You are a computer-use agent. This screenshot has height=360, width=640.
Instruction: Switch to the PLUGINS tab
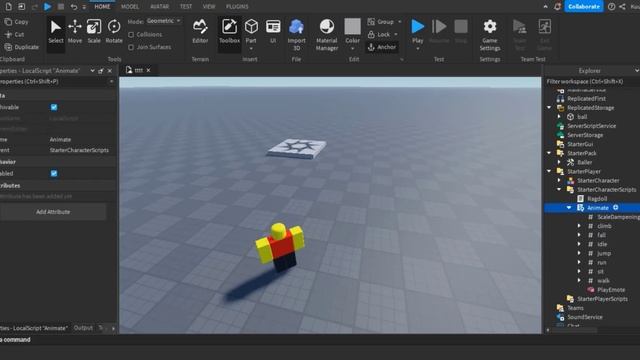point(237,7)
